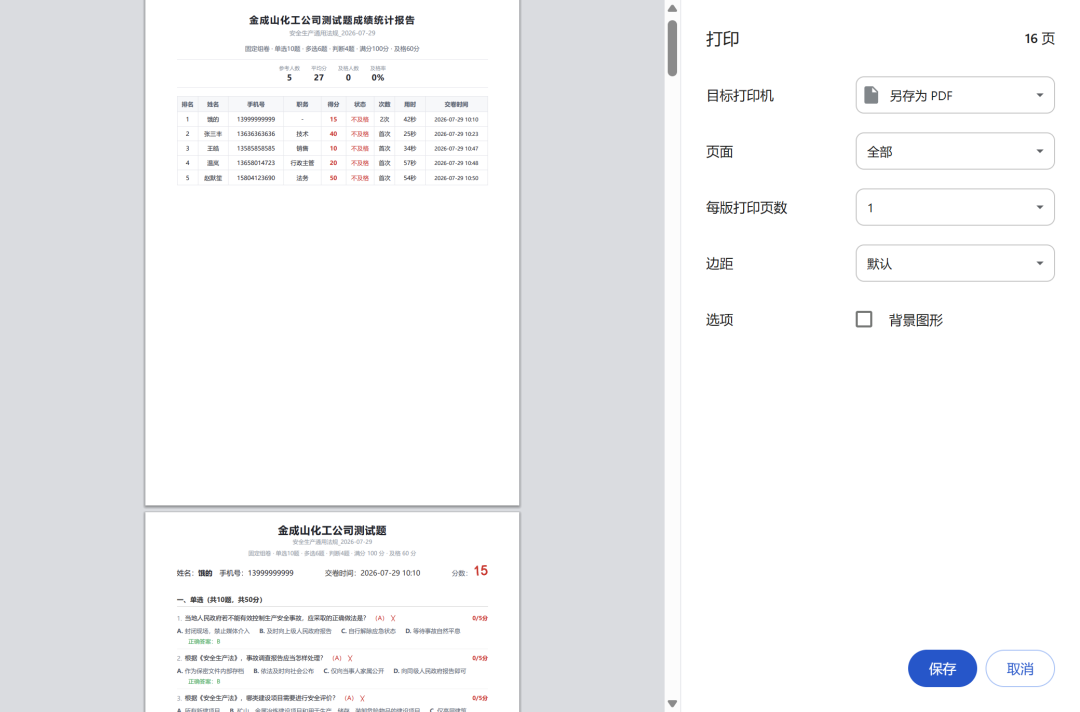Image resolution: width=1080 pixels, height=712 pixels.
Task: Click the 取消 cancel button
Action: (x=1019, y=669)
